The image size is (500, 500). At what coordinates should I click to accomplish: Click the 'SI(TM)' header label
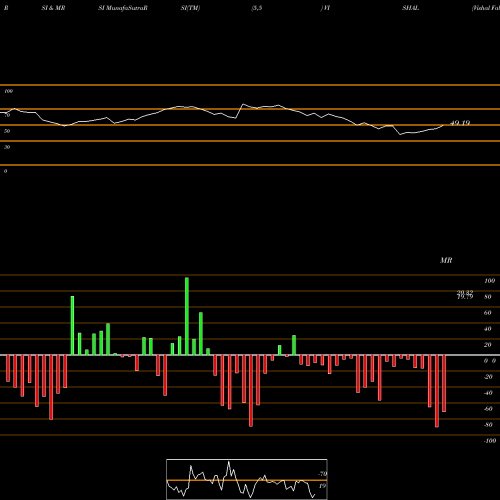click(x=190, y=8)
